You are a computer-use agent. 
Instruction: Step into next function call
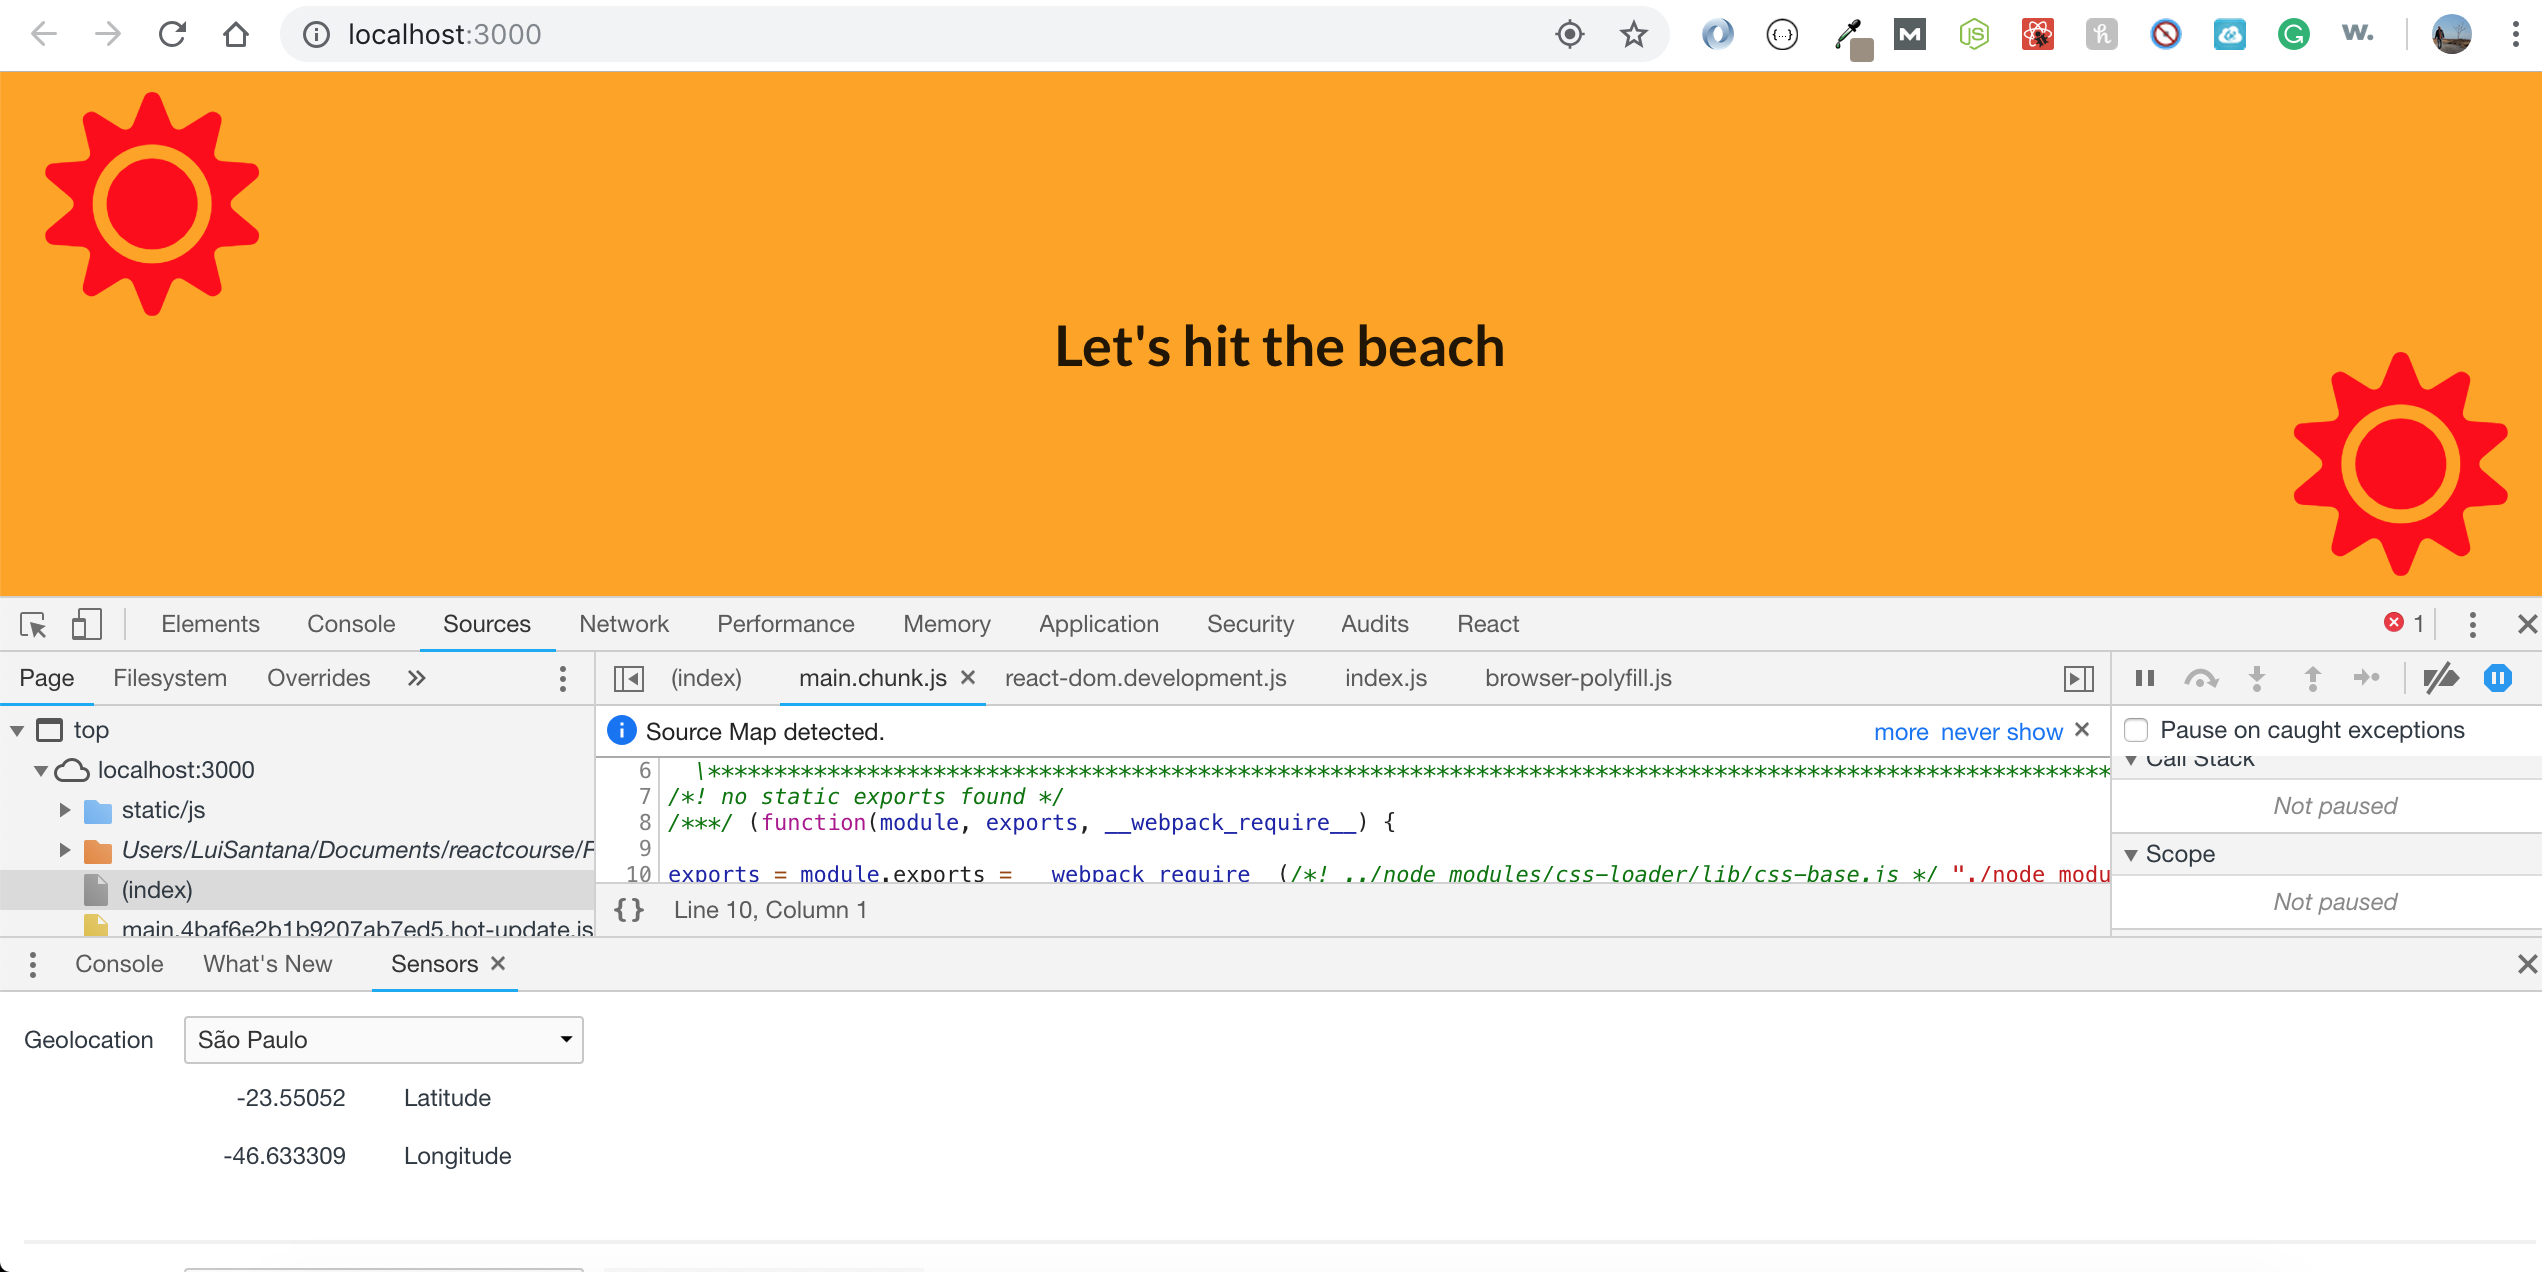2257,678
